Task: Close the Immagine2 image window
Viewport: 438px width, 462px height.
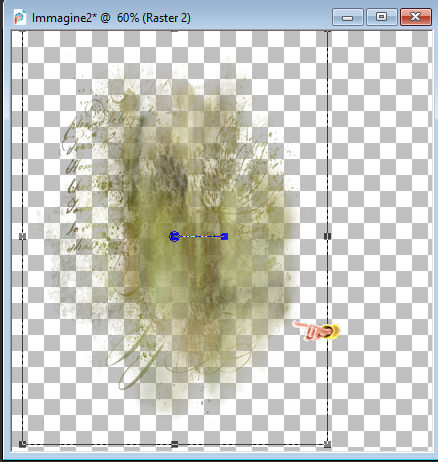Action: click(x=415, y=17)
